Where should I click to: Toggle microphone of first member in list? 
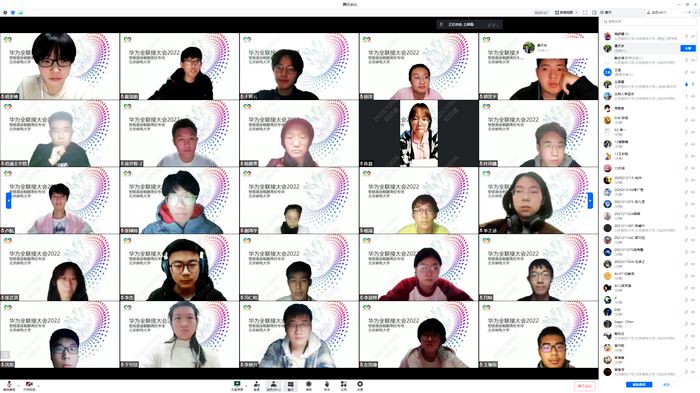[x=687, y=36]
